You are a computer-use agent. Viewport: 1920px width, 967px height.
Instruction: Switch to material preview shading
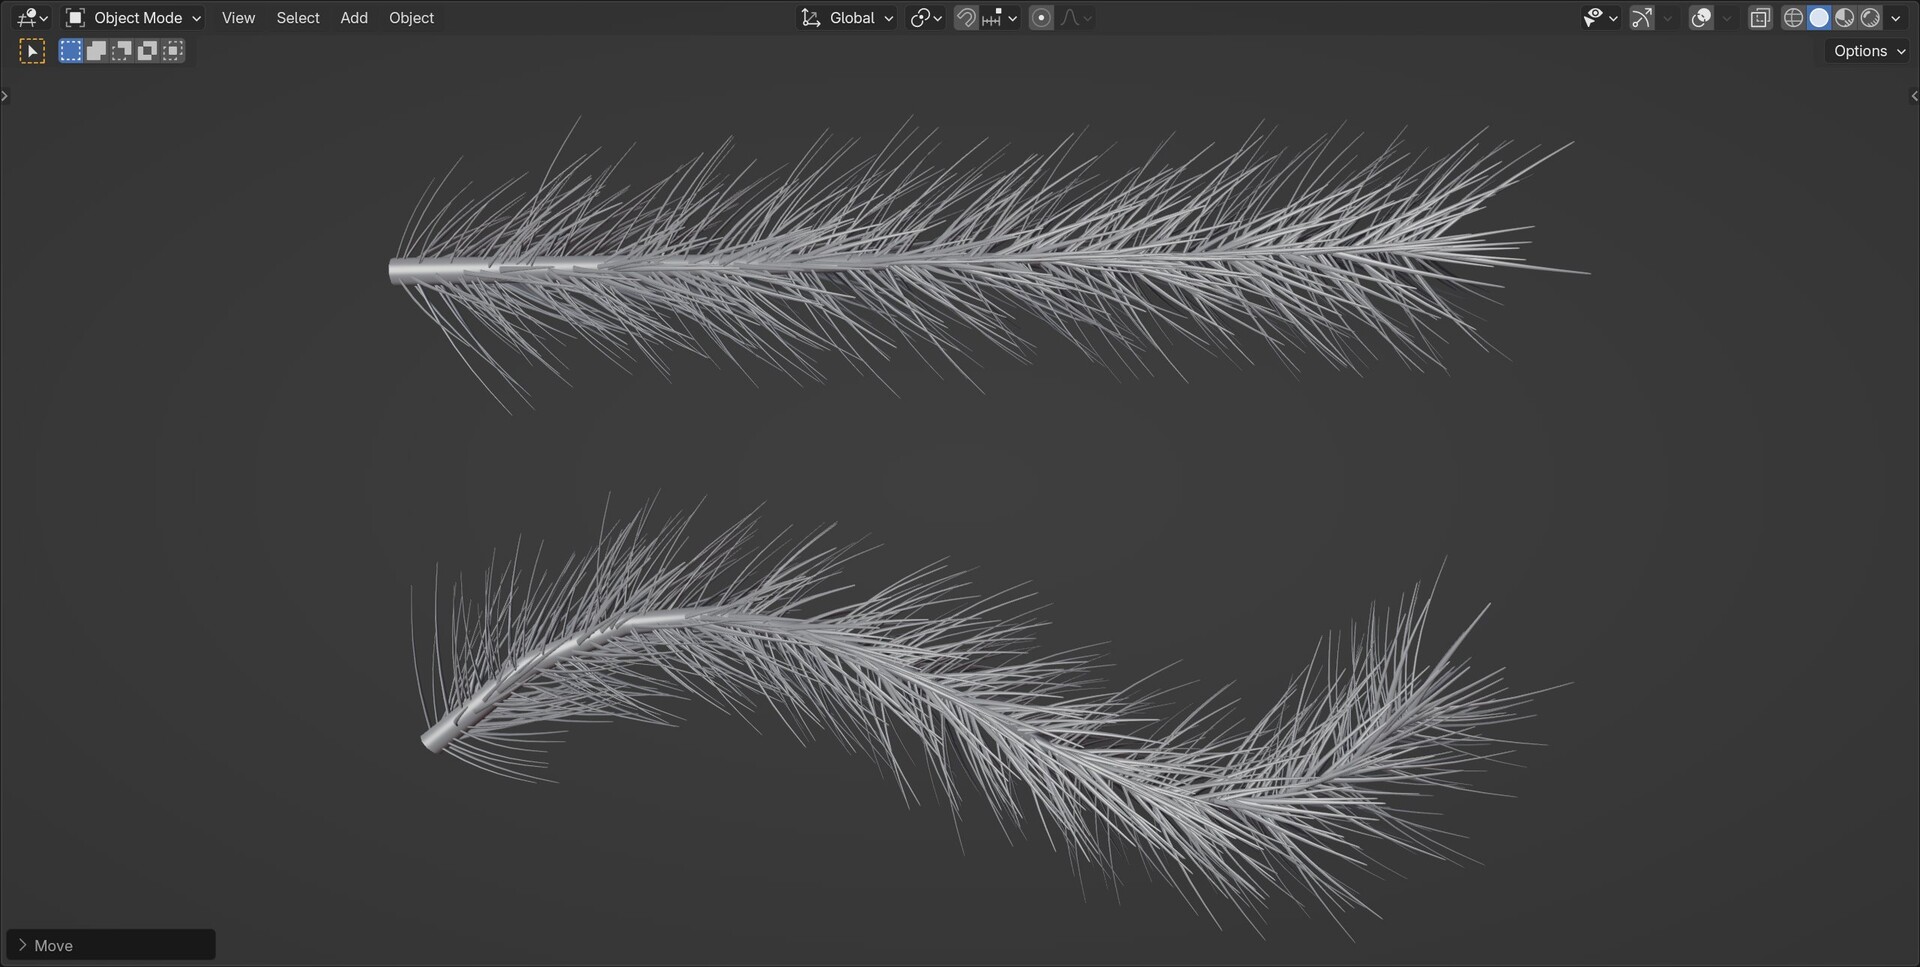tap(1844, 17)
